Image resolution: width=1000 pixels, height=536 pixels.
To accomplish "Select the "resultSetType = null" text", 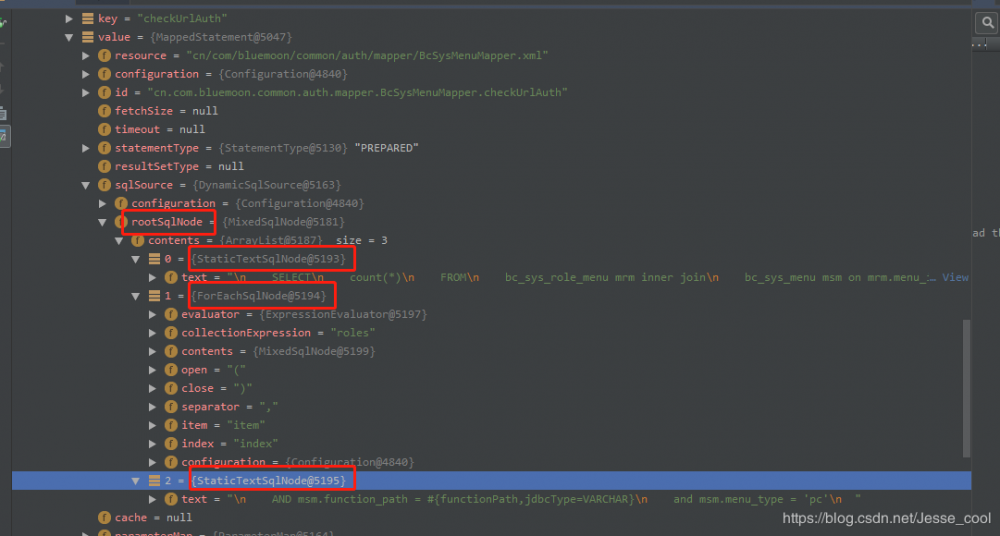I will (x=179, y=167).
